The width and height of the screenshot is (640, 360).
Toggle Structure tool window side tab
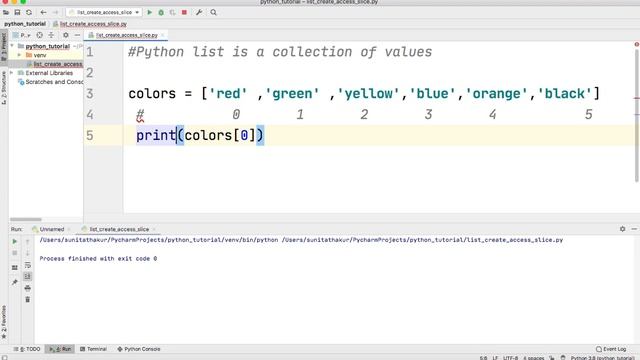(x=4, y=87)
